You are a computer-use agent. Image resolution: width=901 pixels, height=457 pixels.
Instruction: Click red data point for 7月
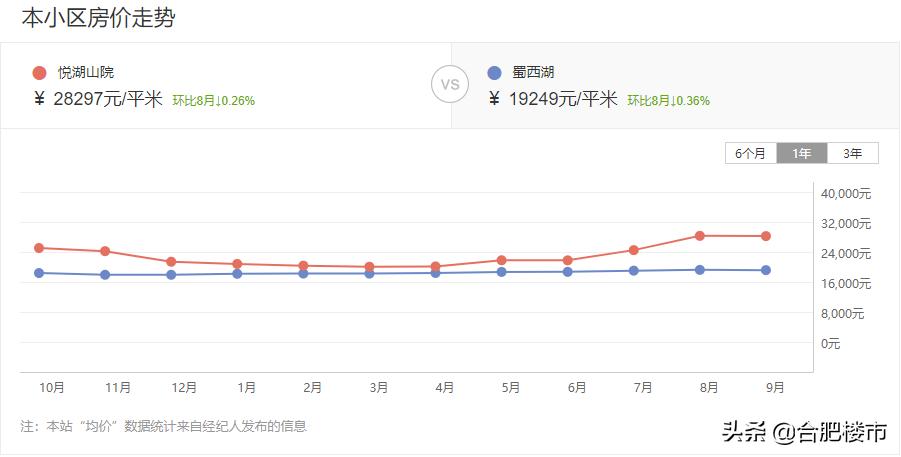pos(634,250)
